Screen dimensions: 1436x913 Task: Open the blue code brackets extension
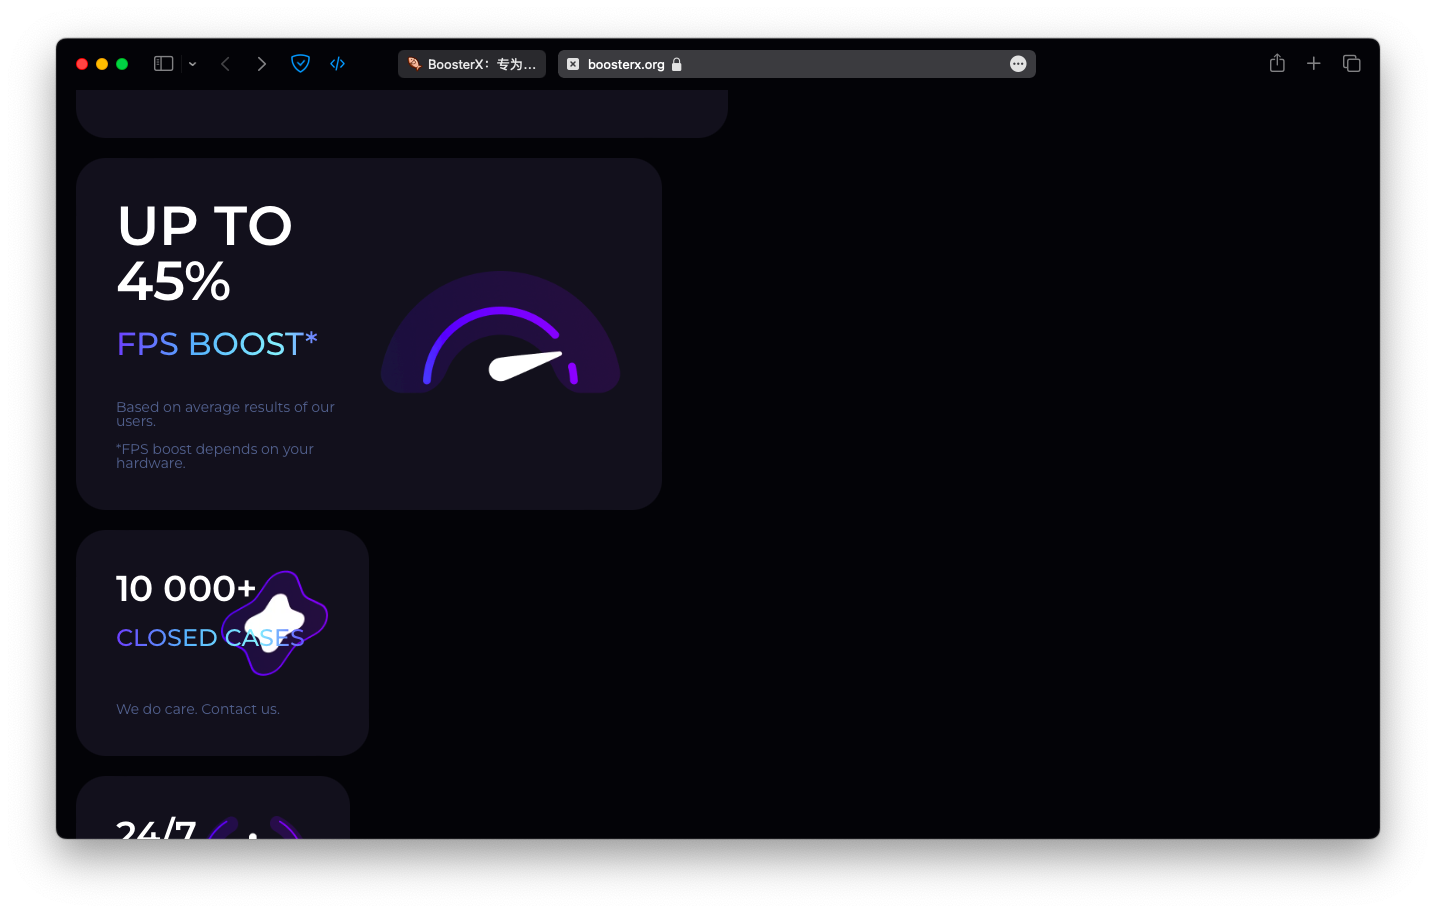tap(338, 64)
